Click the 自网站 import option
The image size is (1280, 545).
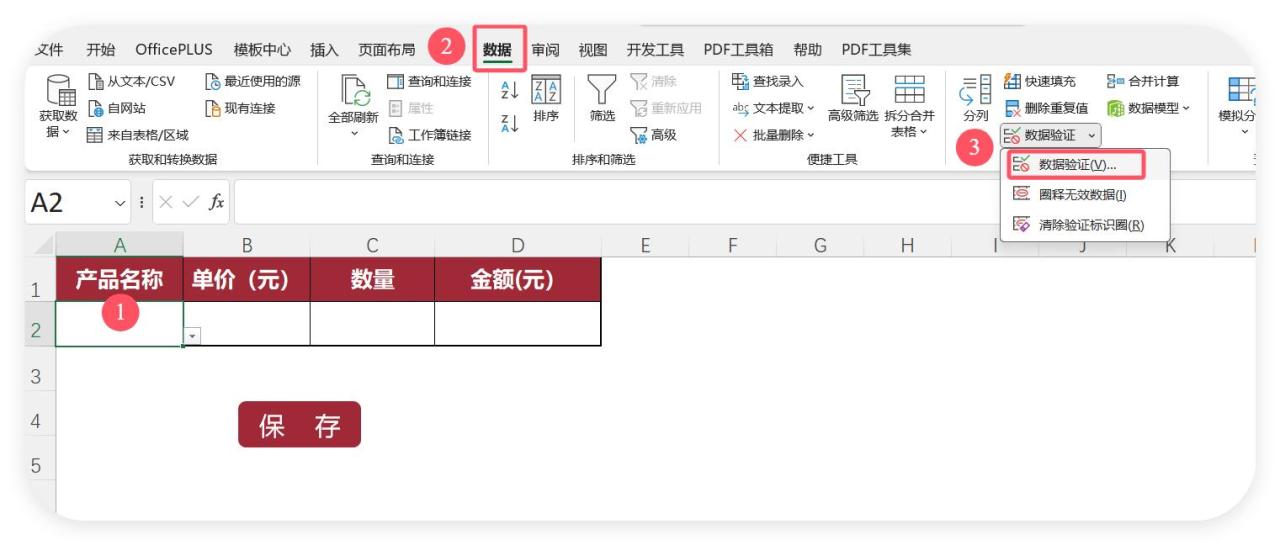point(117,108)
